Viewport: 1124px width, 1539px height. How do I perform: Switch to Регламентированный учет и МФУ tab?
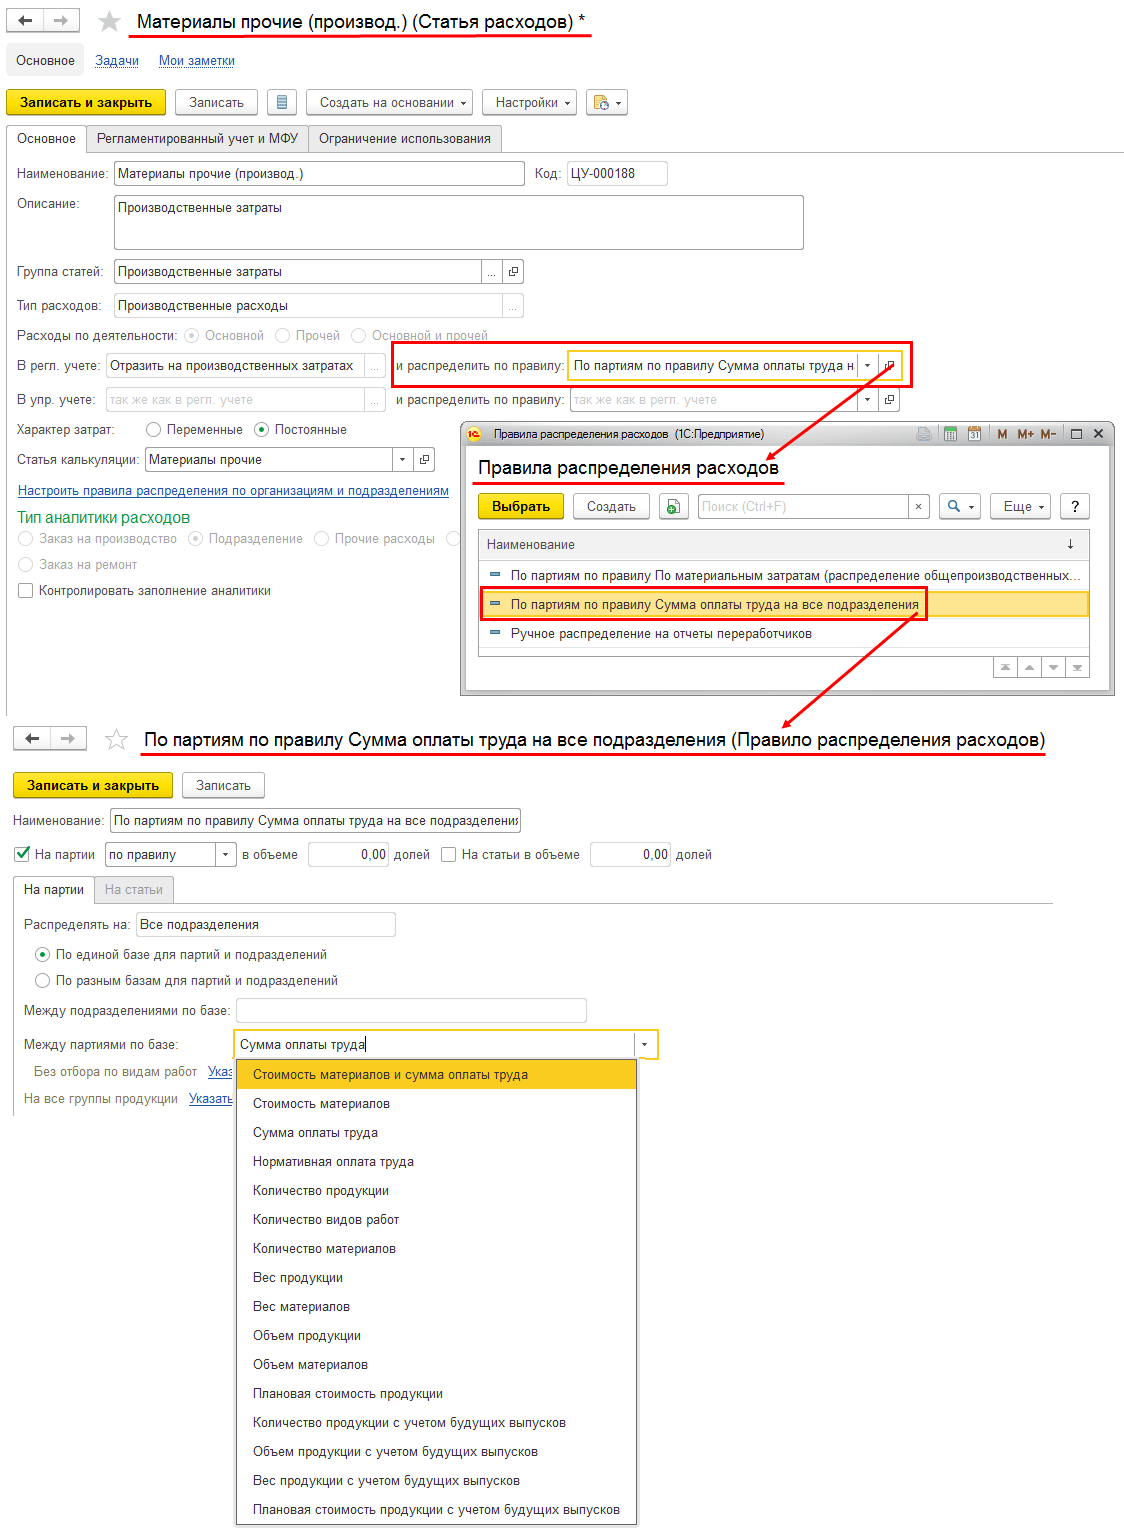pyautogui.click(x=197, y=139)
